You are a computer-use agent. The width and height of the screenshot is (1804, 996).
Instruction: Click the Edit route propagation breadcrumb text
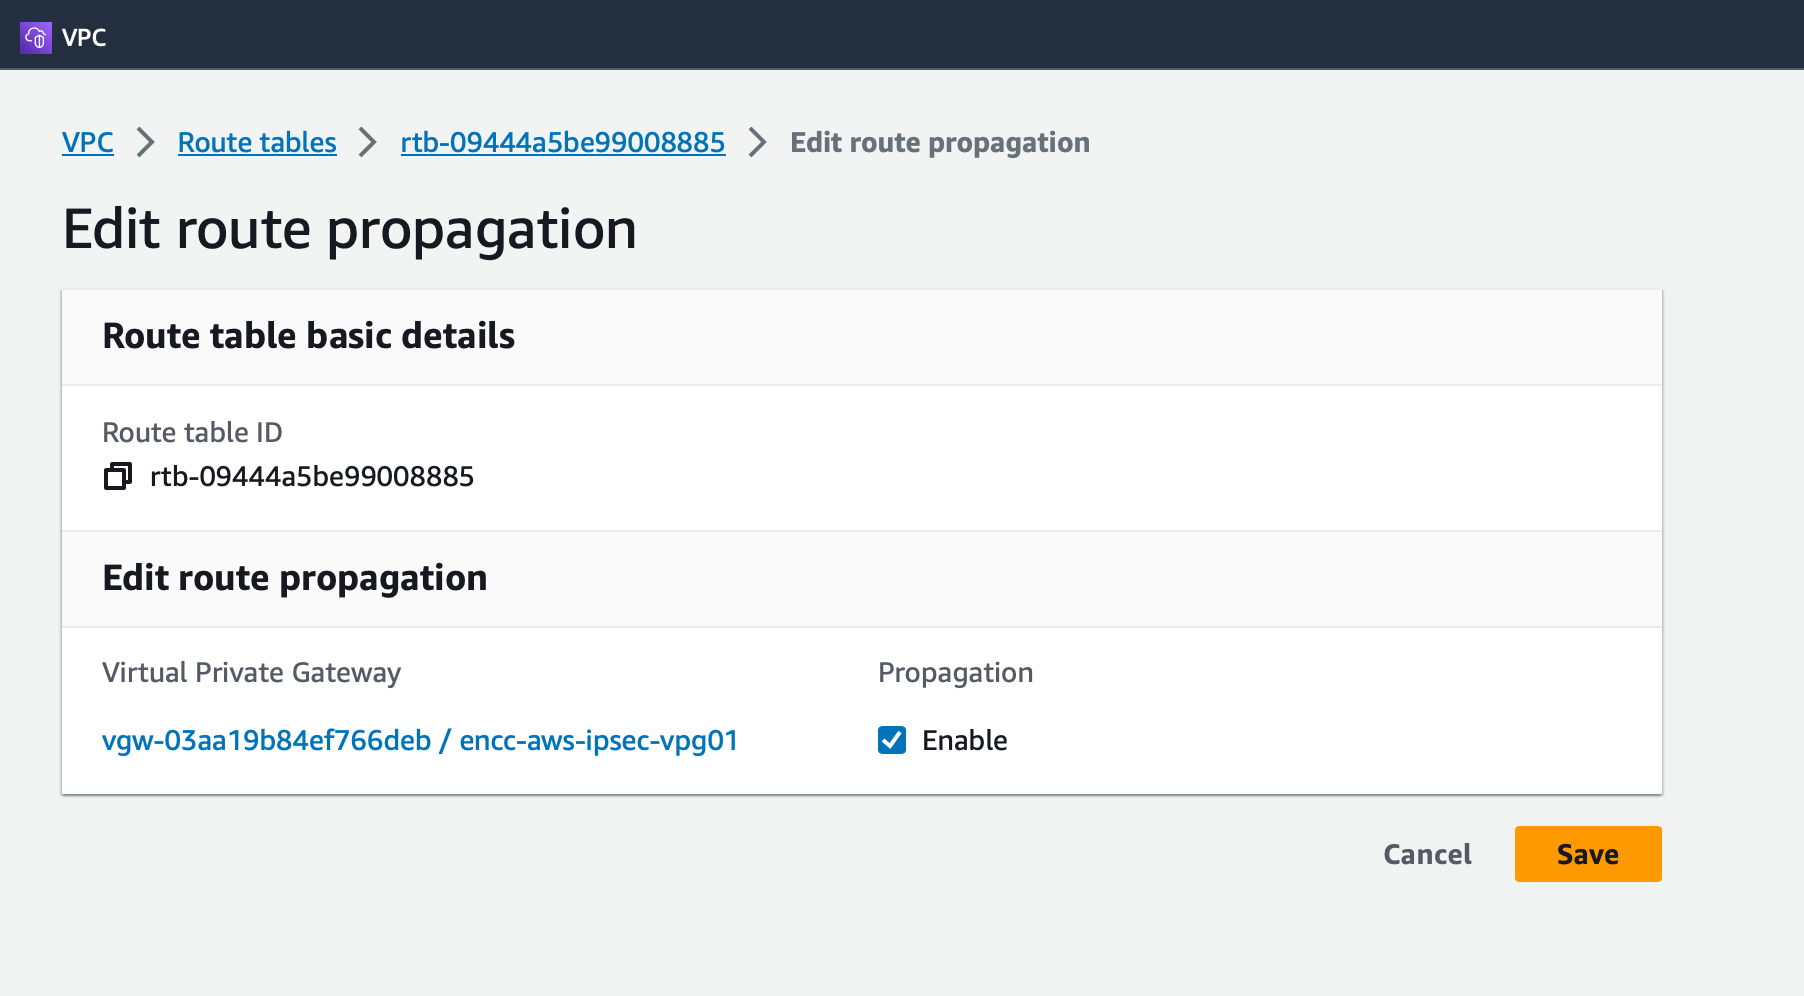940,143
